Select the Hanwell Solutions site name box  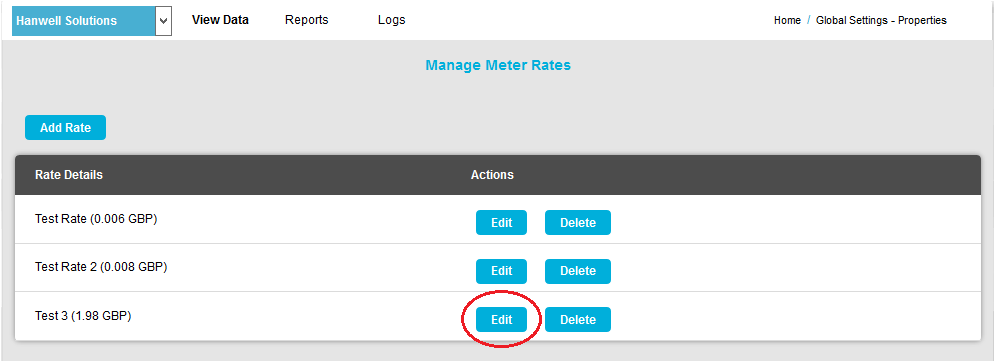[x=84, y=21]
